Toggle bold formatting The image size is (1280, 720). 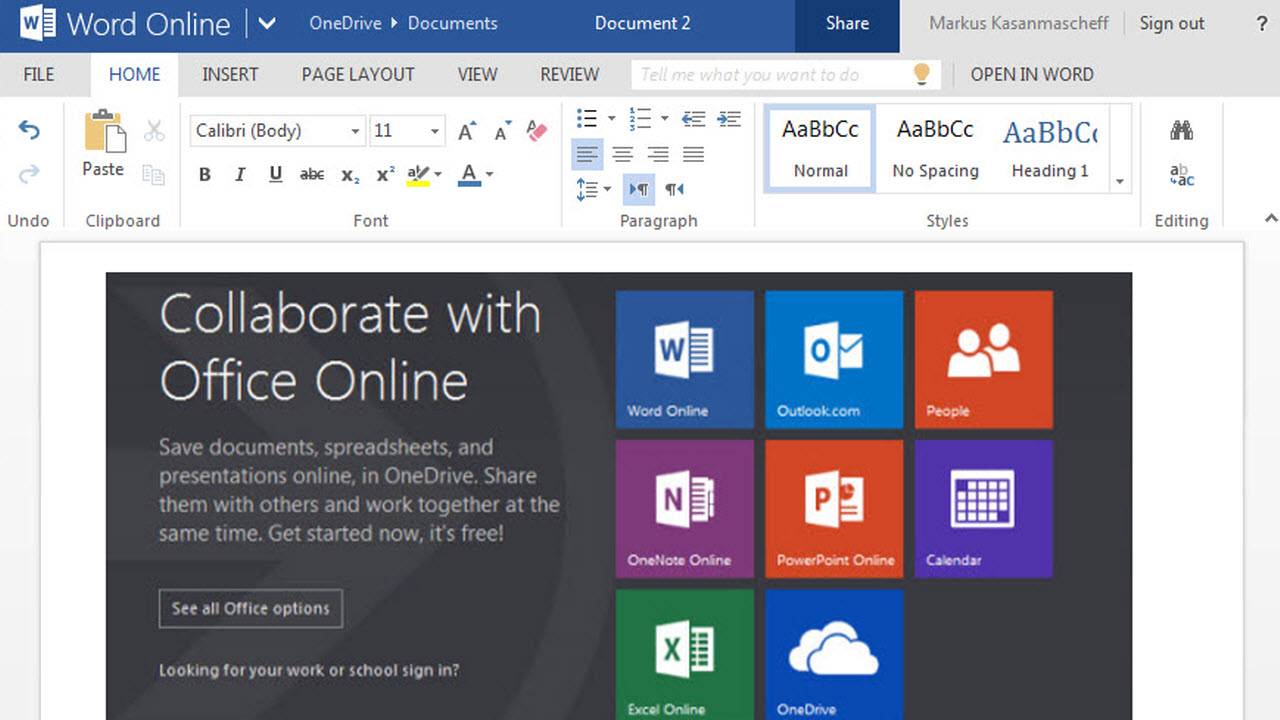point(204,174)
